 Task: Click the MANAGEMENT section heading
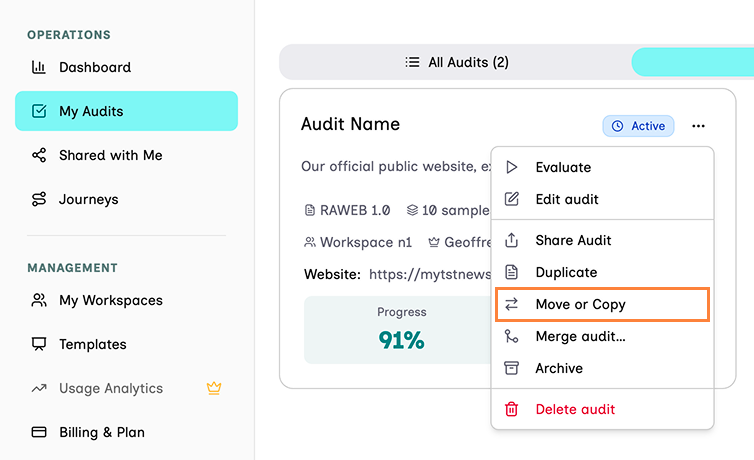coord(72,268)
